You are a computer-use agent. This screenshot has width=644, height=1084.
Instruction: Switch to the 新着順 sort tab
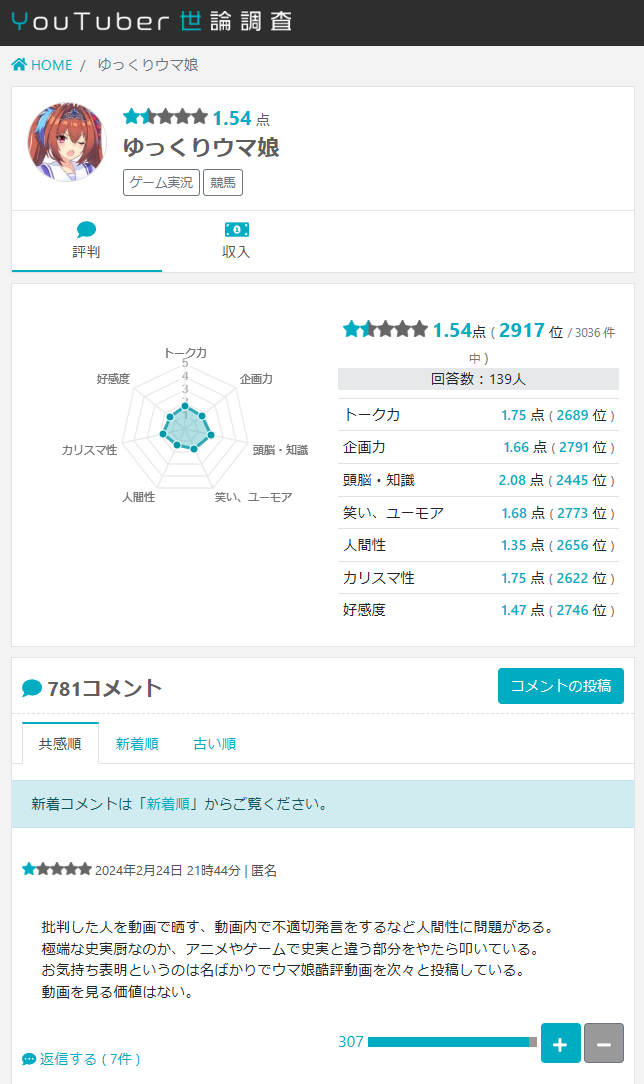pos(137,744)
